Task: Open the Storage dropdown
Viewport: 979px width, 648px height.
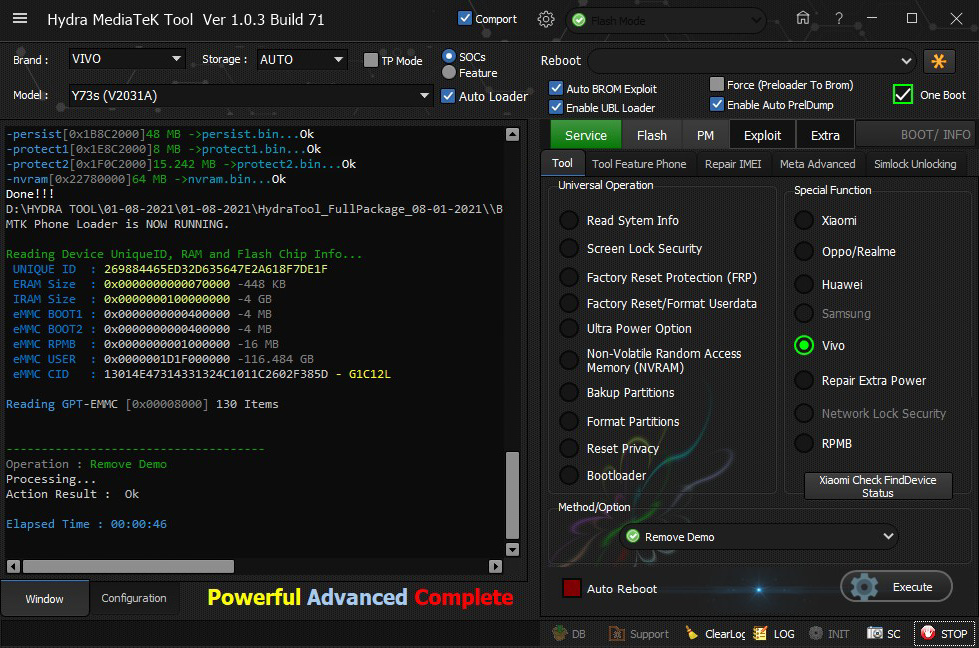Action: tap(302, 59)
